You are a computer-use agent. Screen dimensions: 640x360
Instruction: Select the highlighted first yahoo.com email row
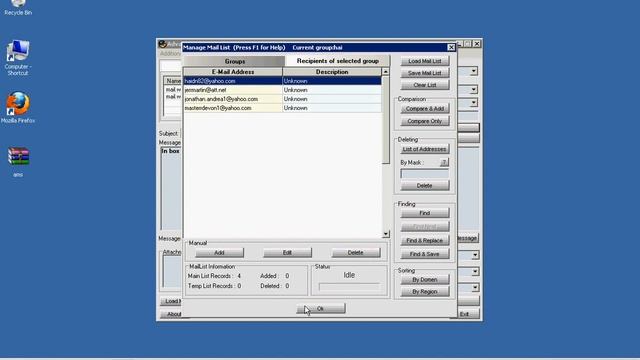pos(282,81)
